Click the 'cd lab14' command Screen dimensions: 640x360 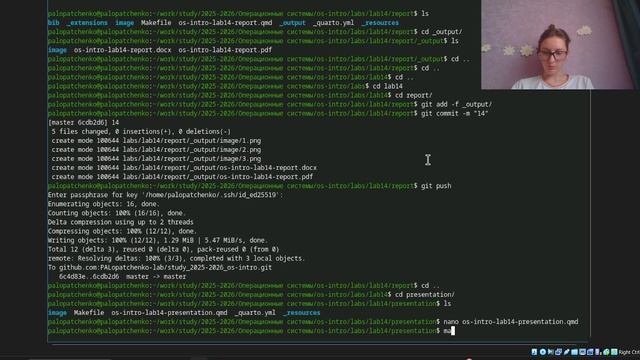coord(387,86)
